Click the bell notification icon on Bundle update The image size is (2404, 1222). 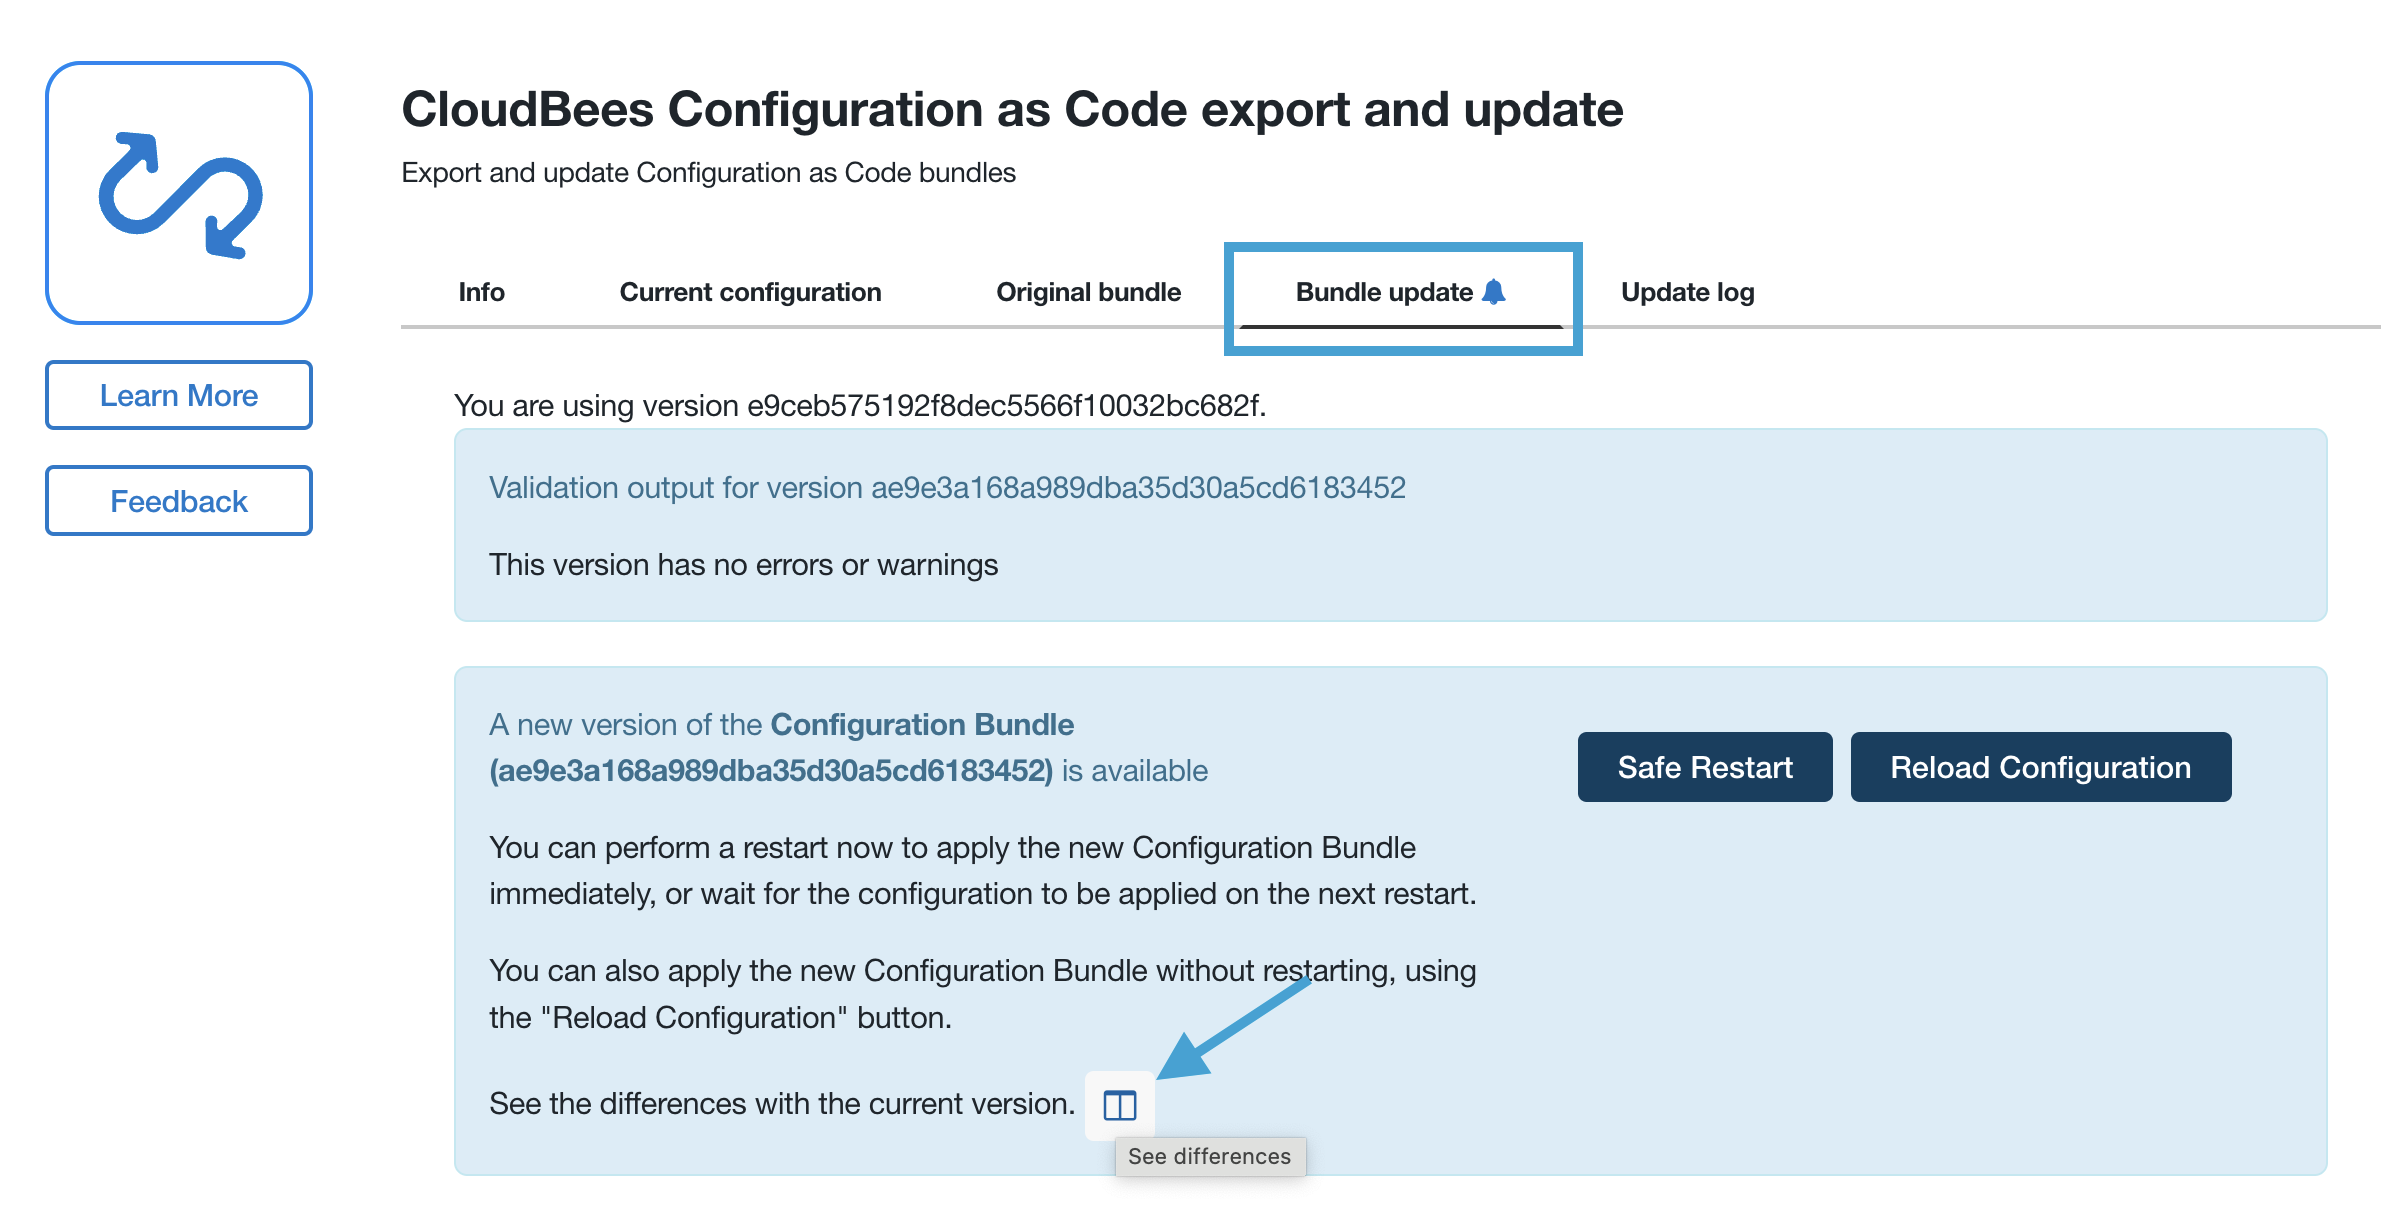[1493, 292]
